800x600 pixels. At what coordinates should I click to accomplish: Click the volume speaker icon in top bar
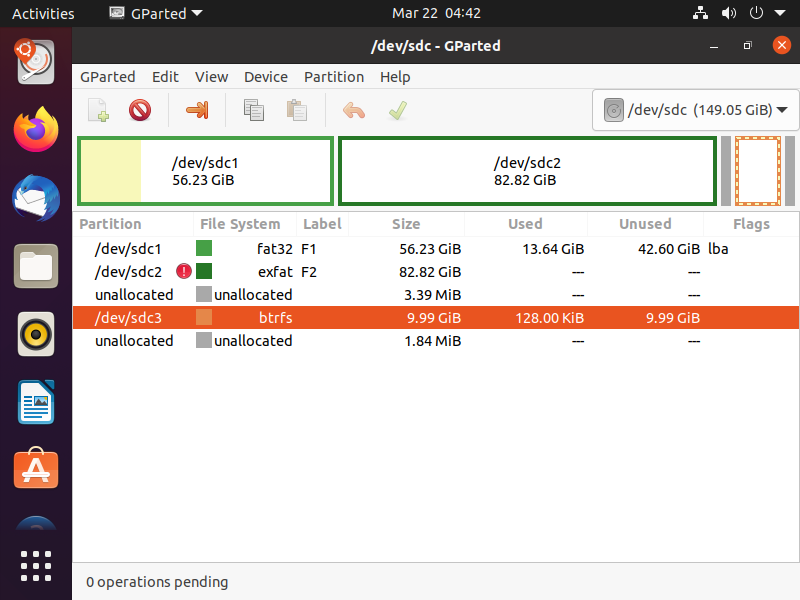(729, 13)
